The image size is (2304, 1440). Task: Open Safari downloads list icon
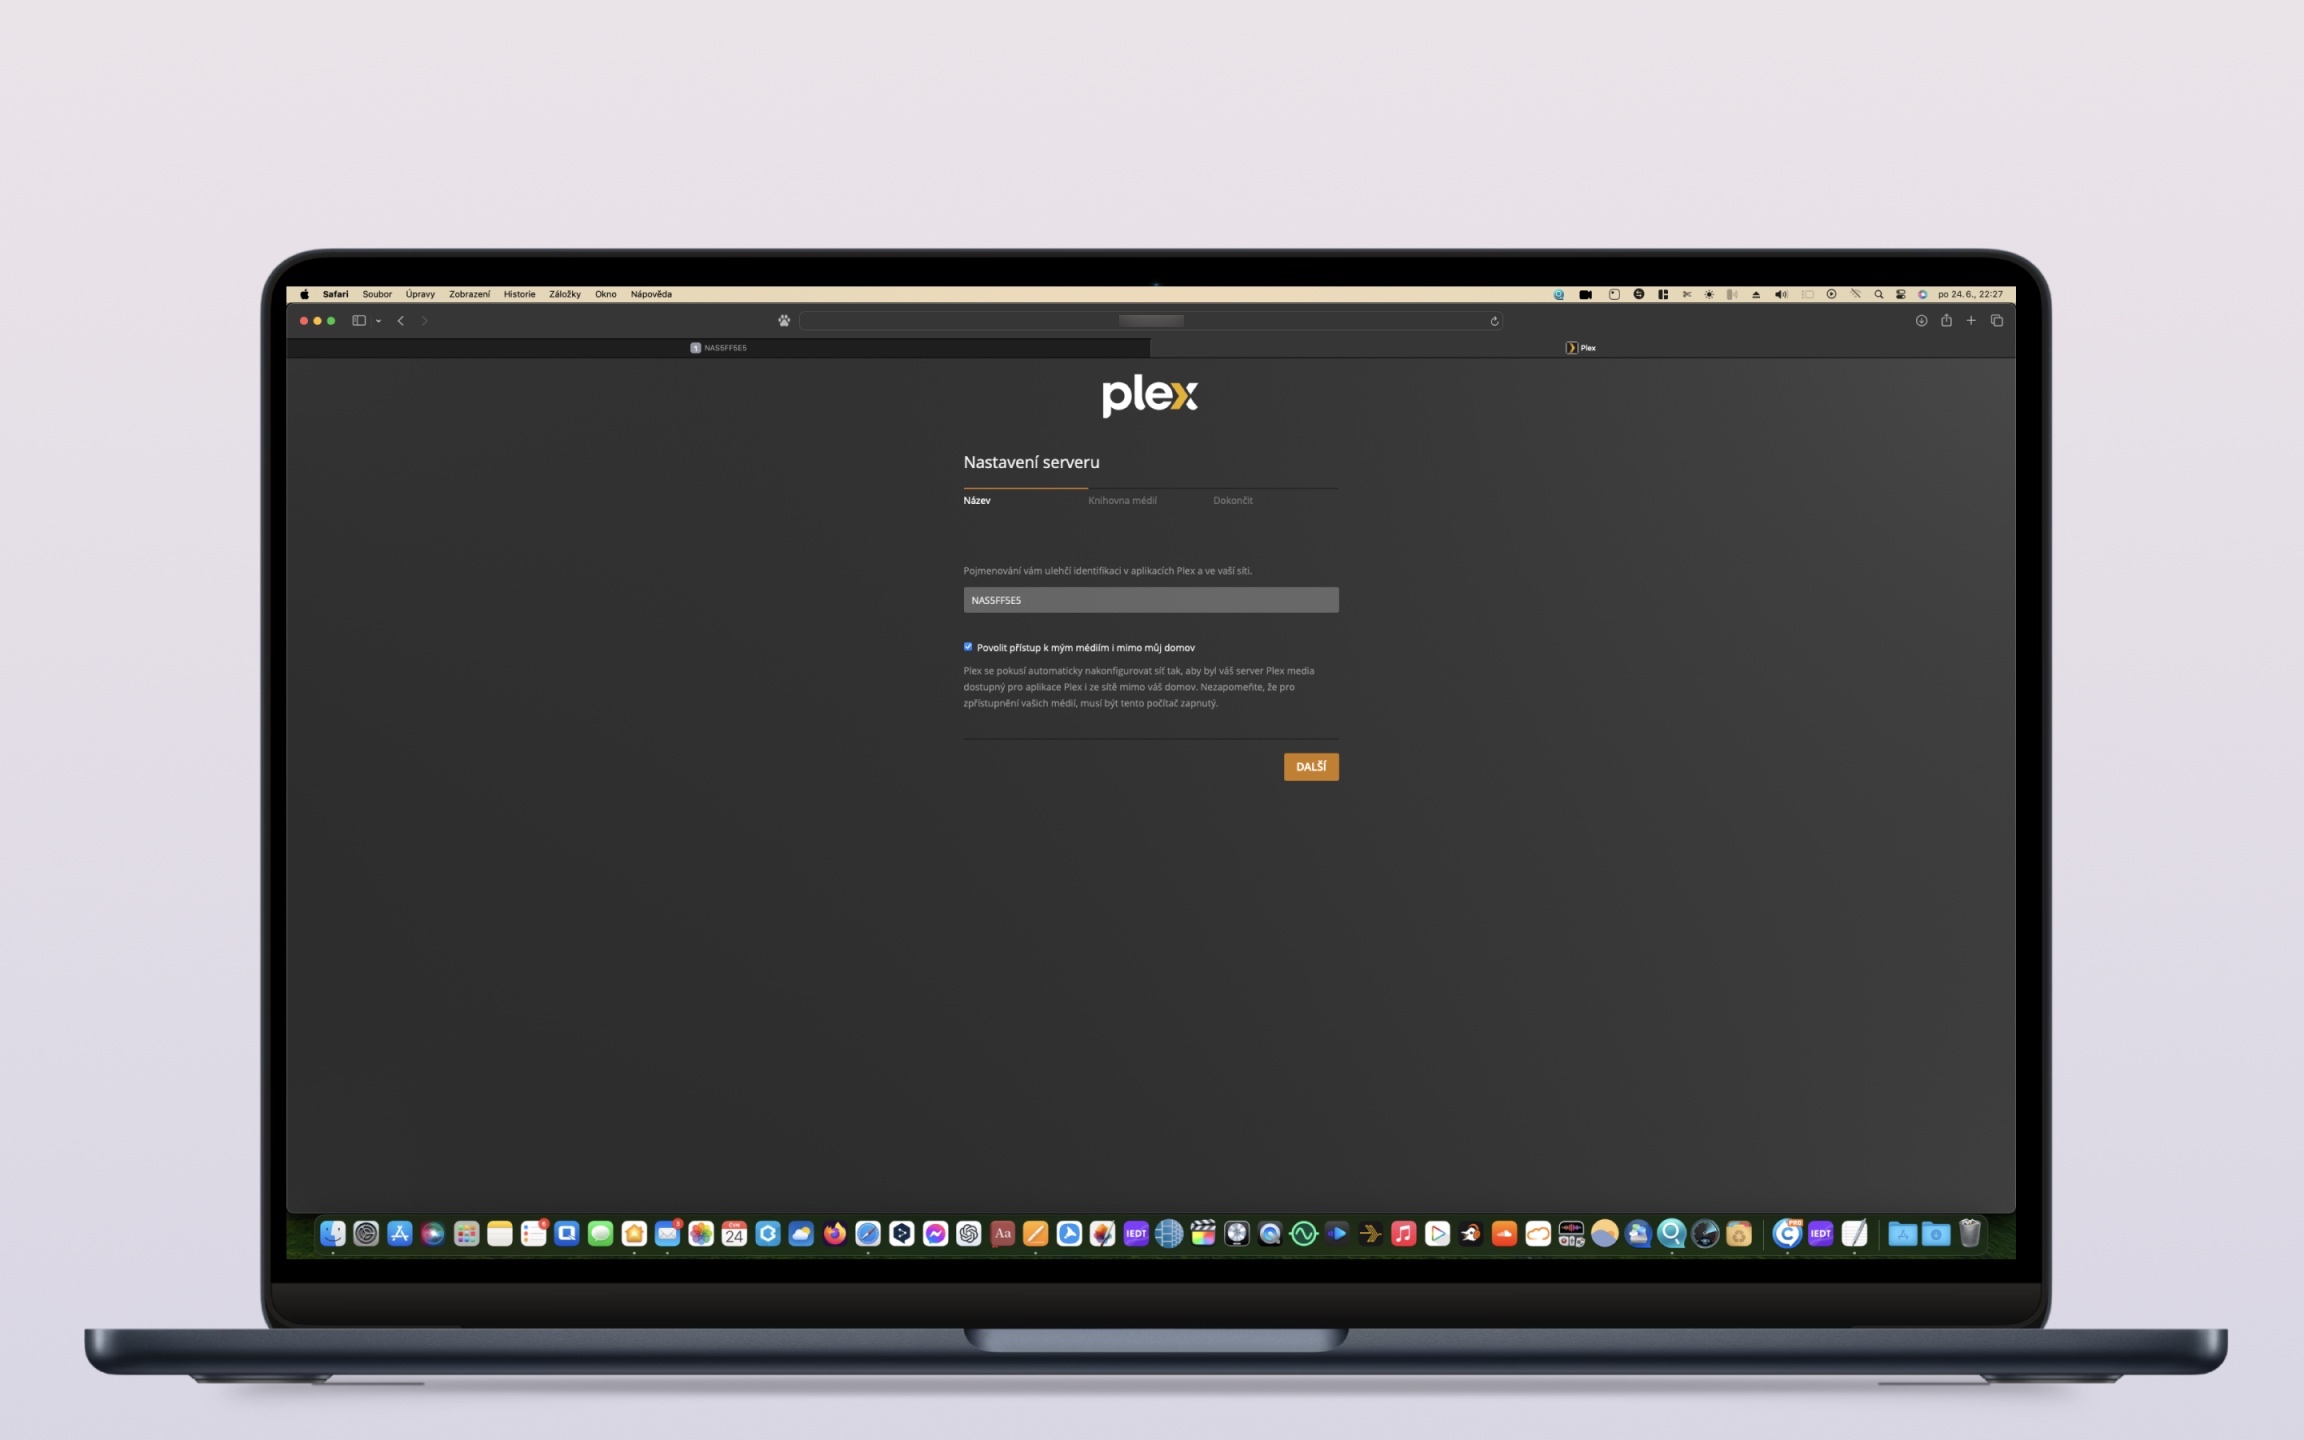coord(1921,321)
